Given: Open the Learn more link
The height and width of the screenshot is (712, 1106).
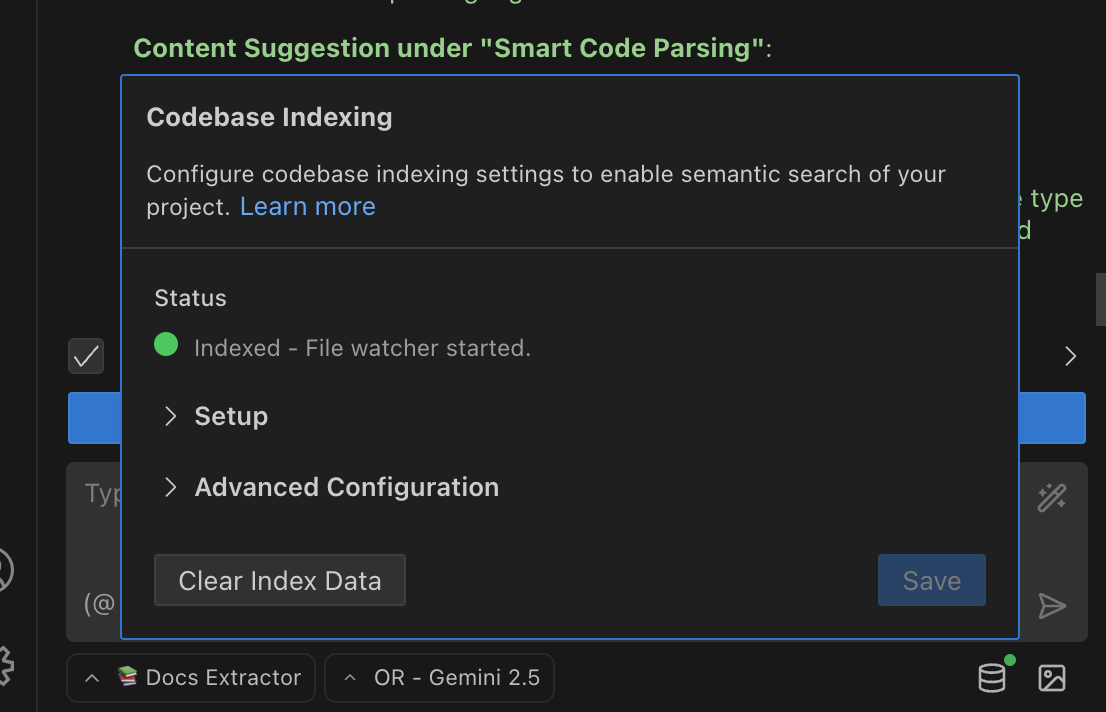Looking at the screenshot, I should click(307, 206).
